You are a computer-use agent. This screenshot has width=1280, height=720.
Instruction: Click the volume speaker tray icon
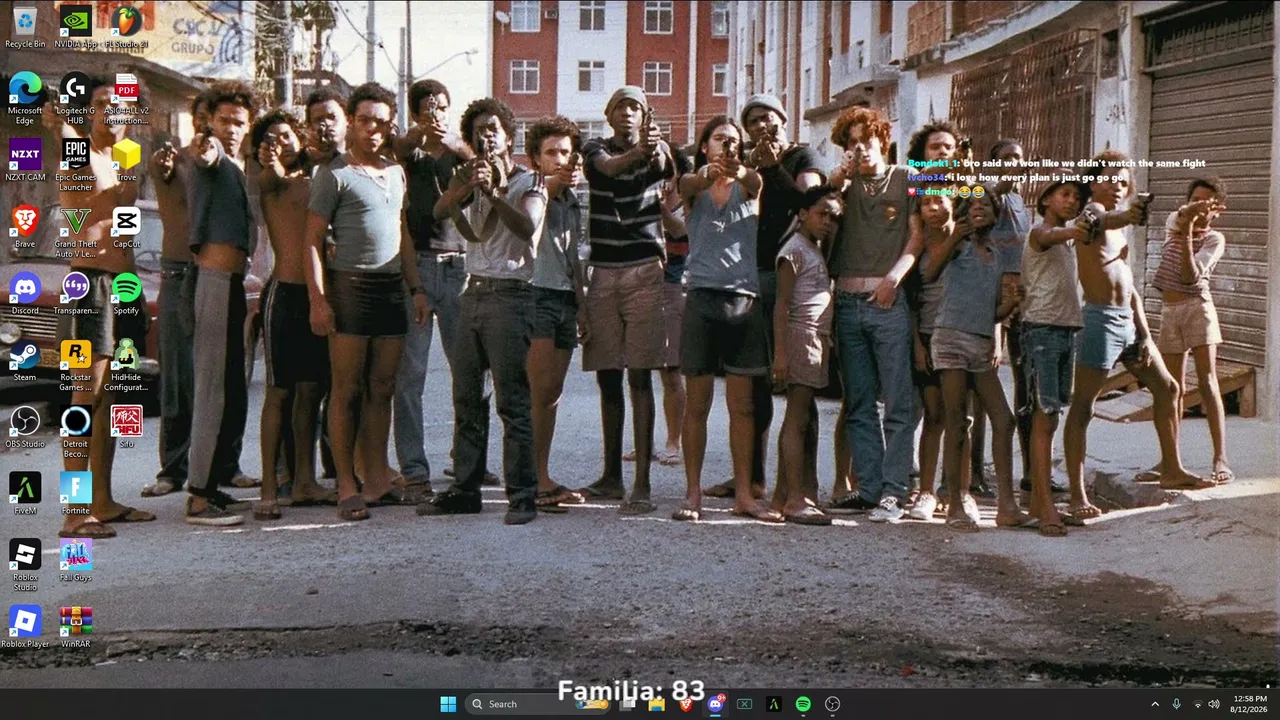click(1214, 704)
